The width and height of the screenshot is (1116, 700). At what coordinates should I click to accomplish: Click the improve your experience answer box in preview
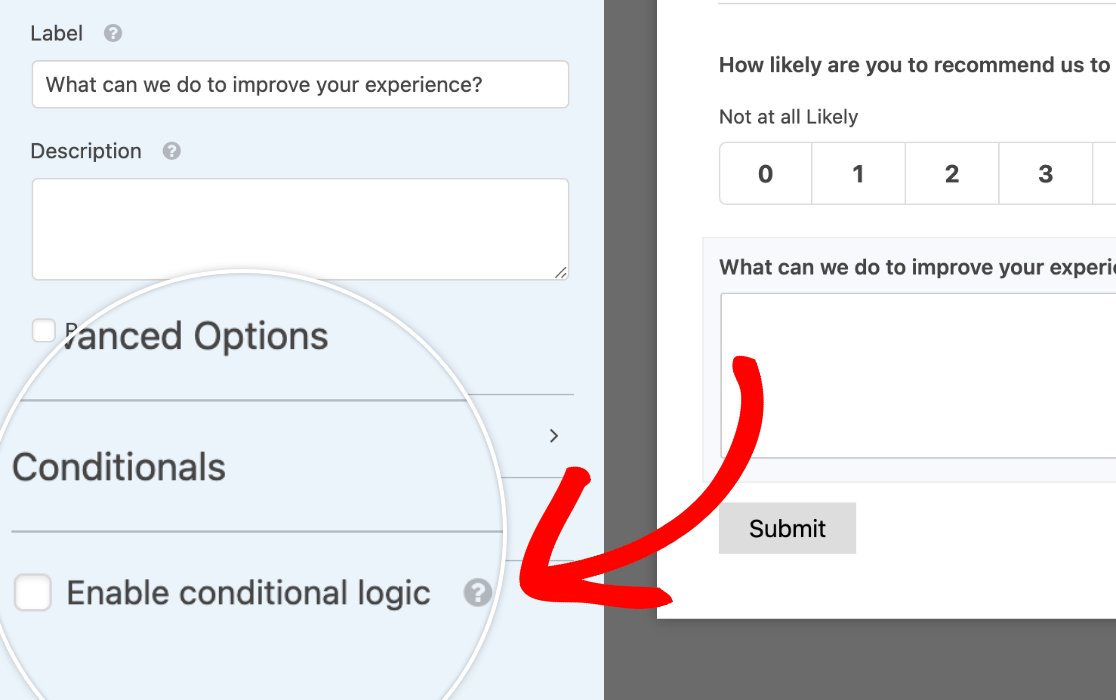(x=918, y=376)
